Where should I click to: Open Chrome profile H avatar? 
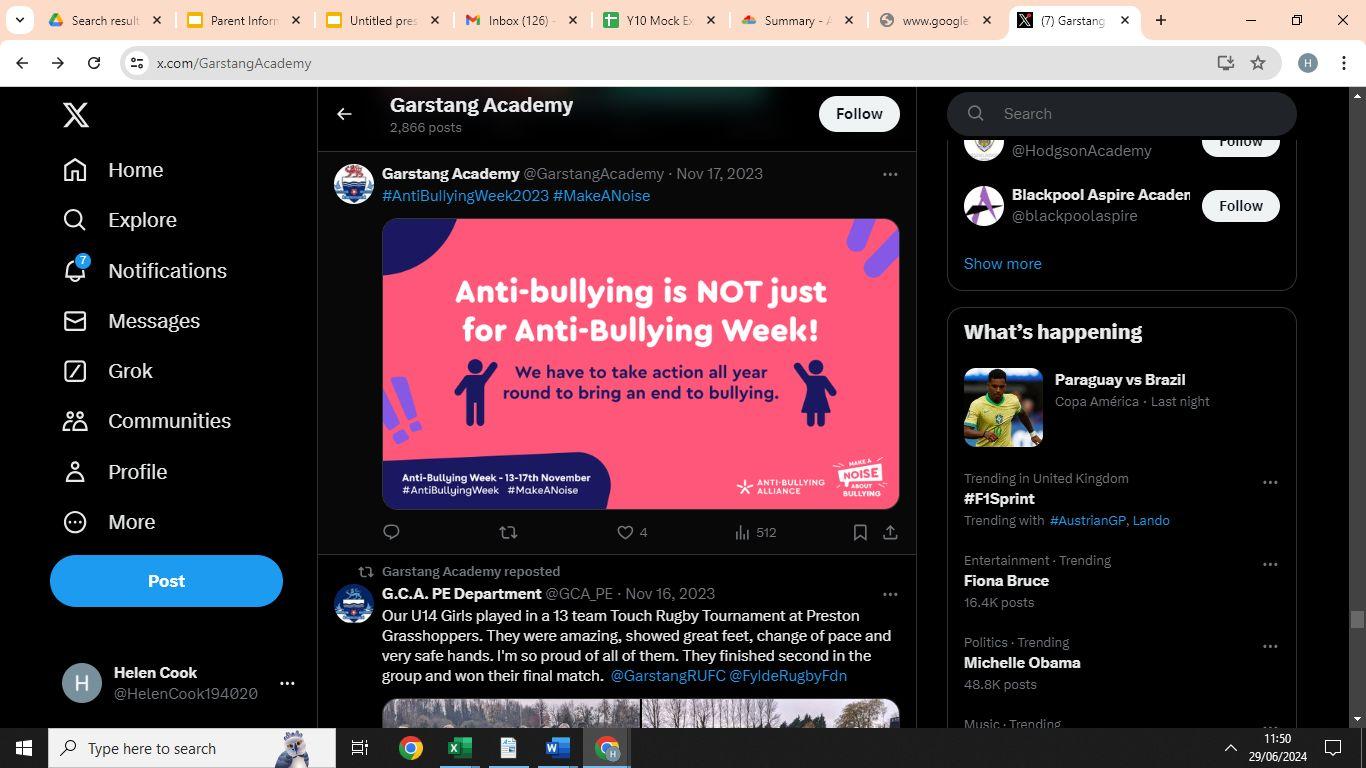click(1307, 63)
